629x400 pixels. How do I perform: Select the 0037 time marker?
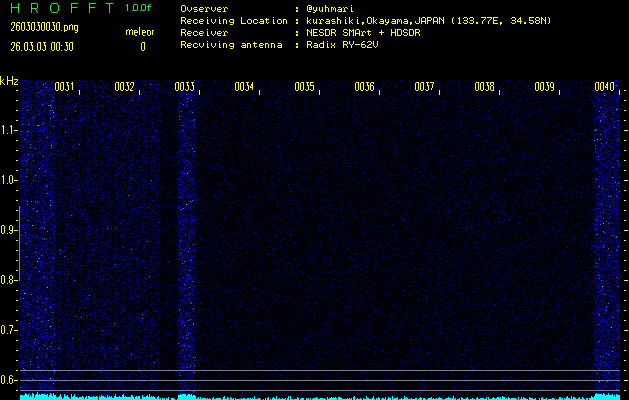click(x=424, y=87)
